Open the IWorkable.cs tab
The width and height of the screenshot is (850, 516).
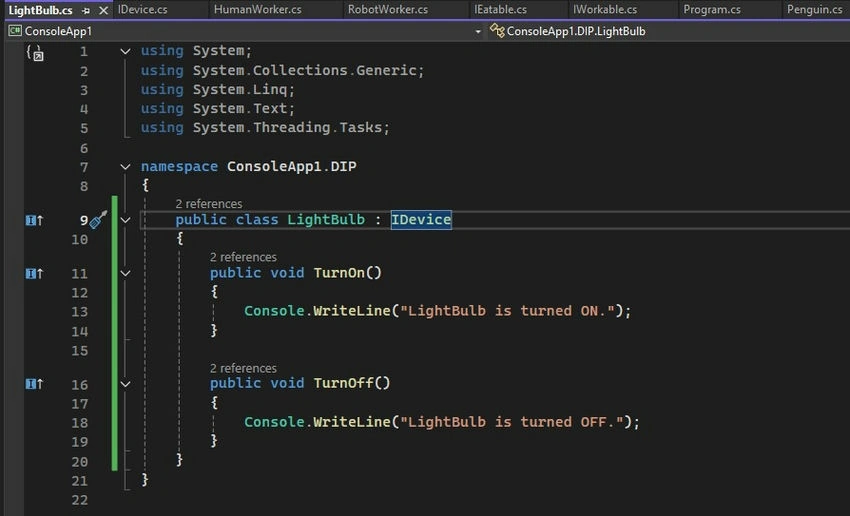(605, 9)
